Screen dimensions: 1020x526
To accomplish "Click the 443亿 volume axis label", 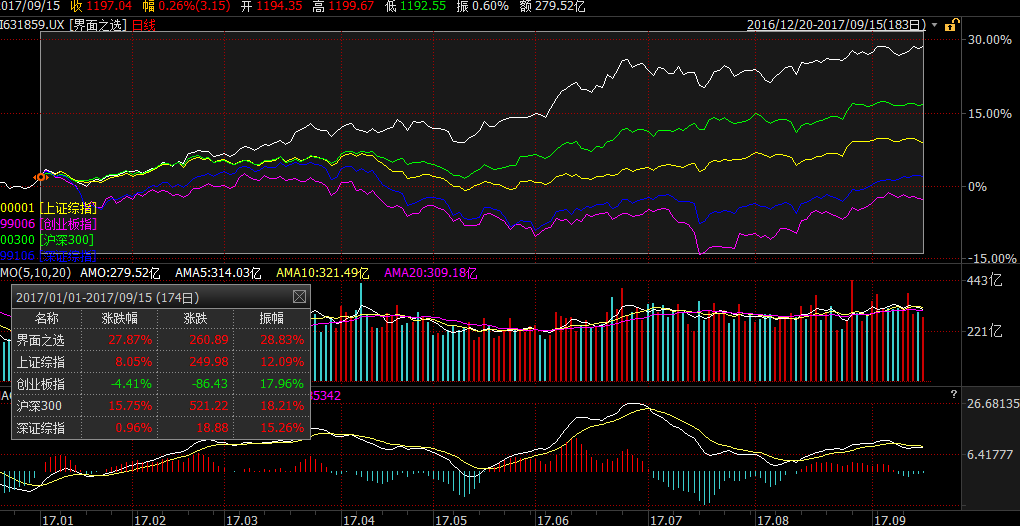I will click(986, 282).
